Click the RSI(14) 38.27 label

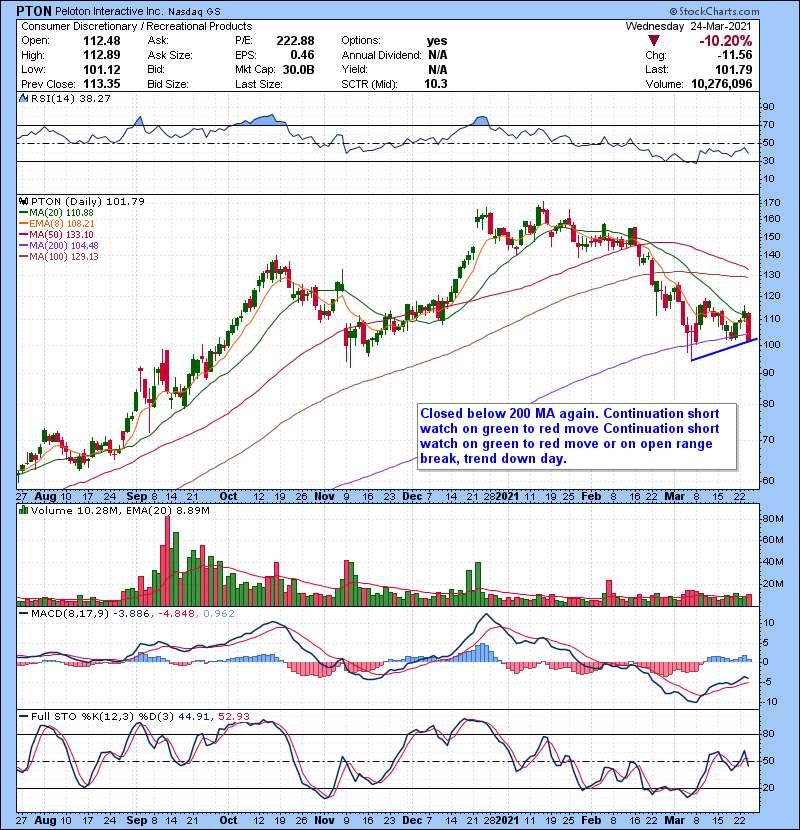70,98
